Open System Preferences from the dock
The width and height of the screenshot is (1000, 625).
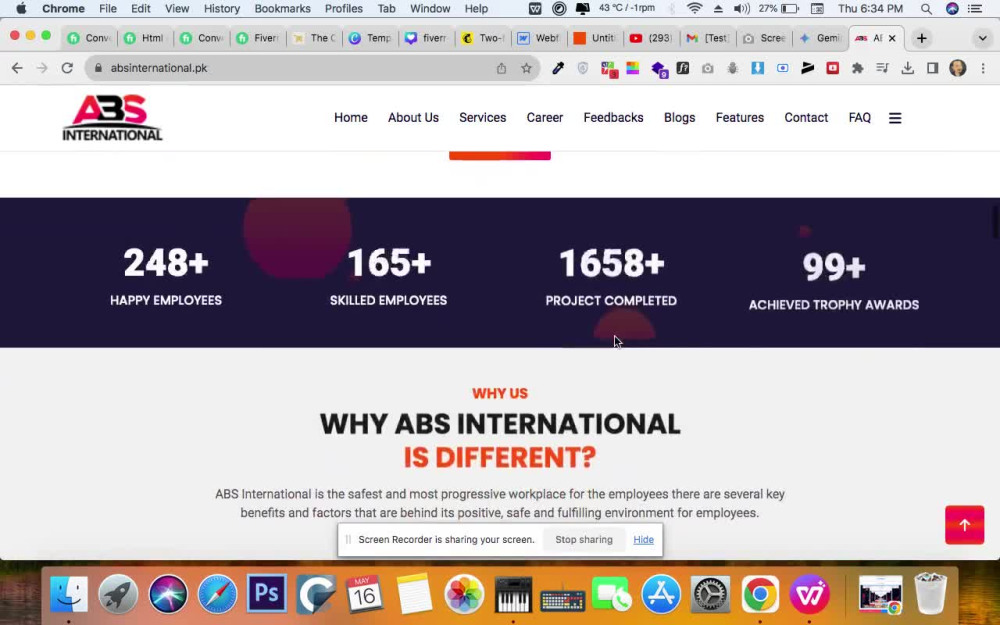(710, 594)
